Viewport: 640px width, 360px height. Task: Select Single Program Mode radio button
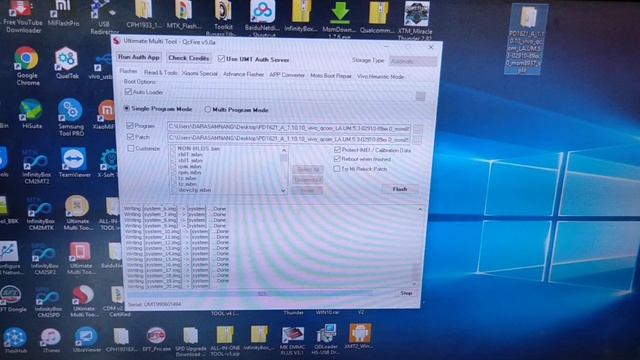[x=127, y=108]
